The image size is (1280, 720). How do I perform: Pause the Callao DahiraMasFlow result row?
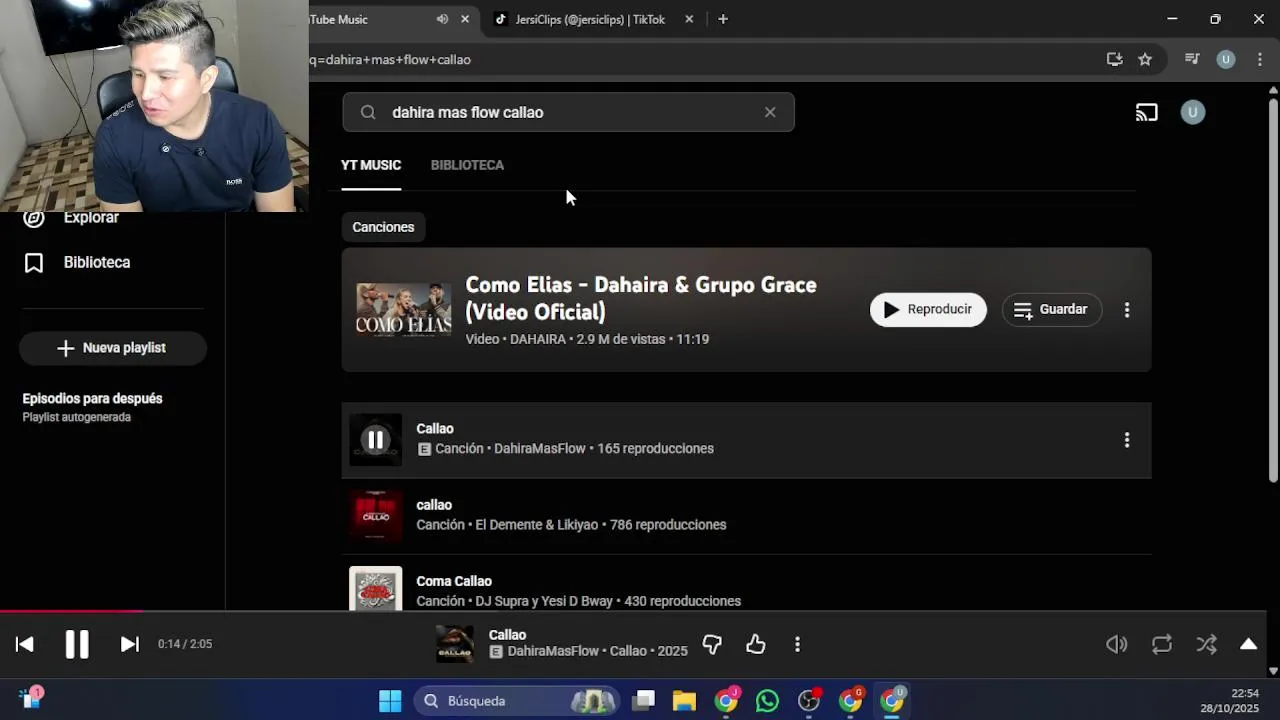375,440
